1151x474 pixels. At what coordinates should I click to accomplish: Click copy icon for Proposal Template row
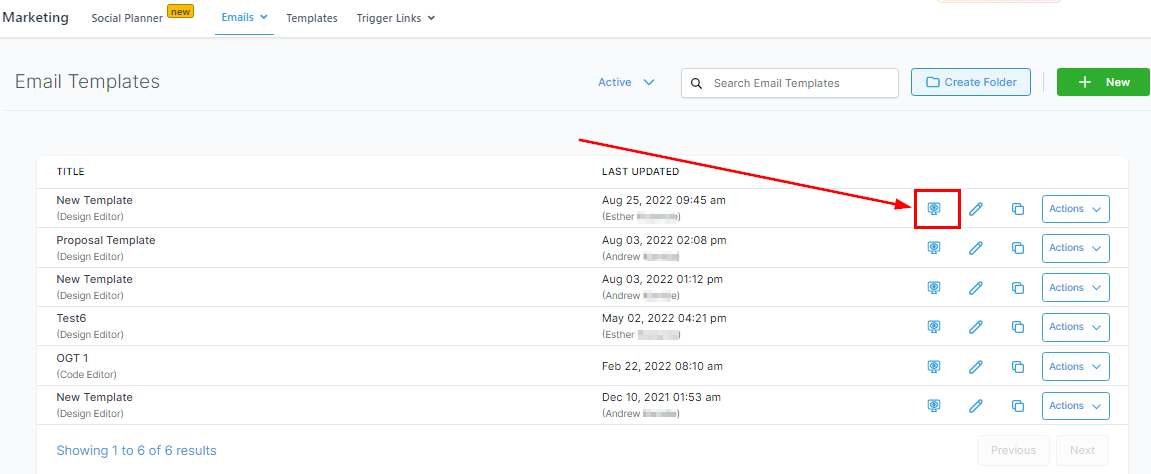click(x=1018, y=248)
